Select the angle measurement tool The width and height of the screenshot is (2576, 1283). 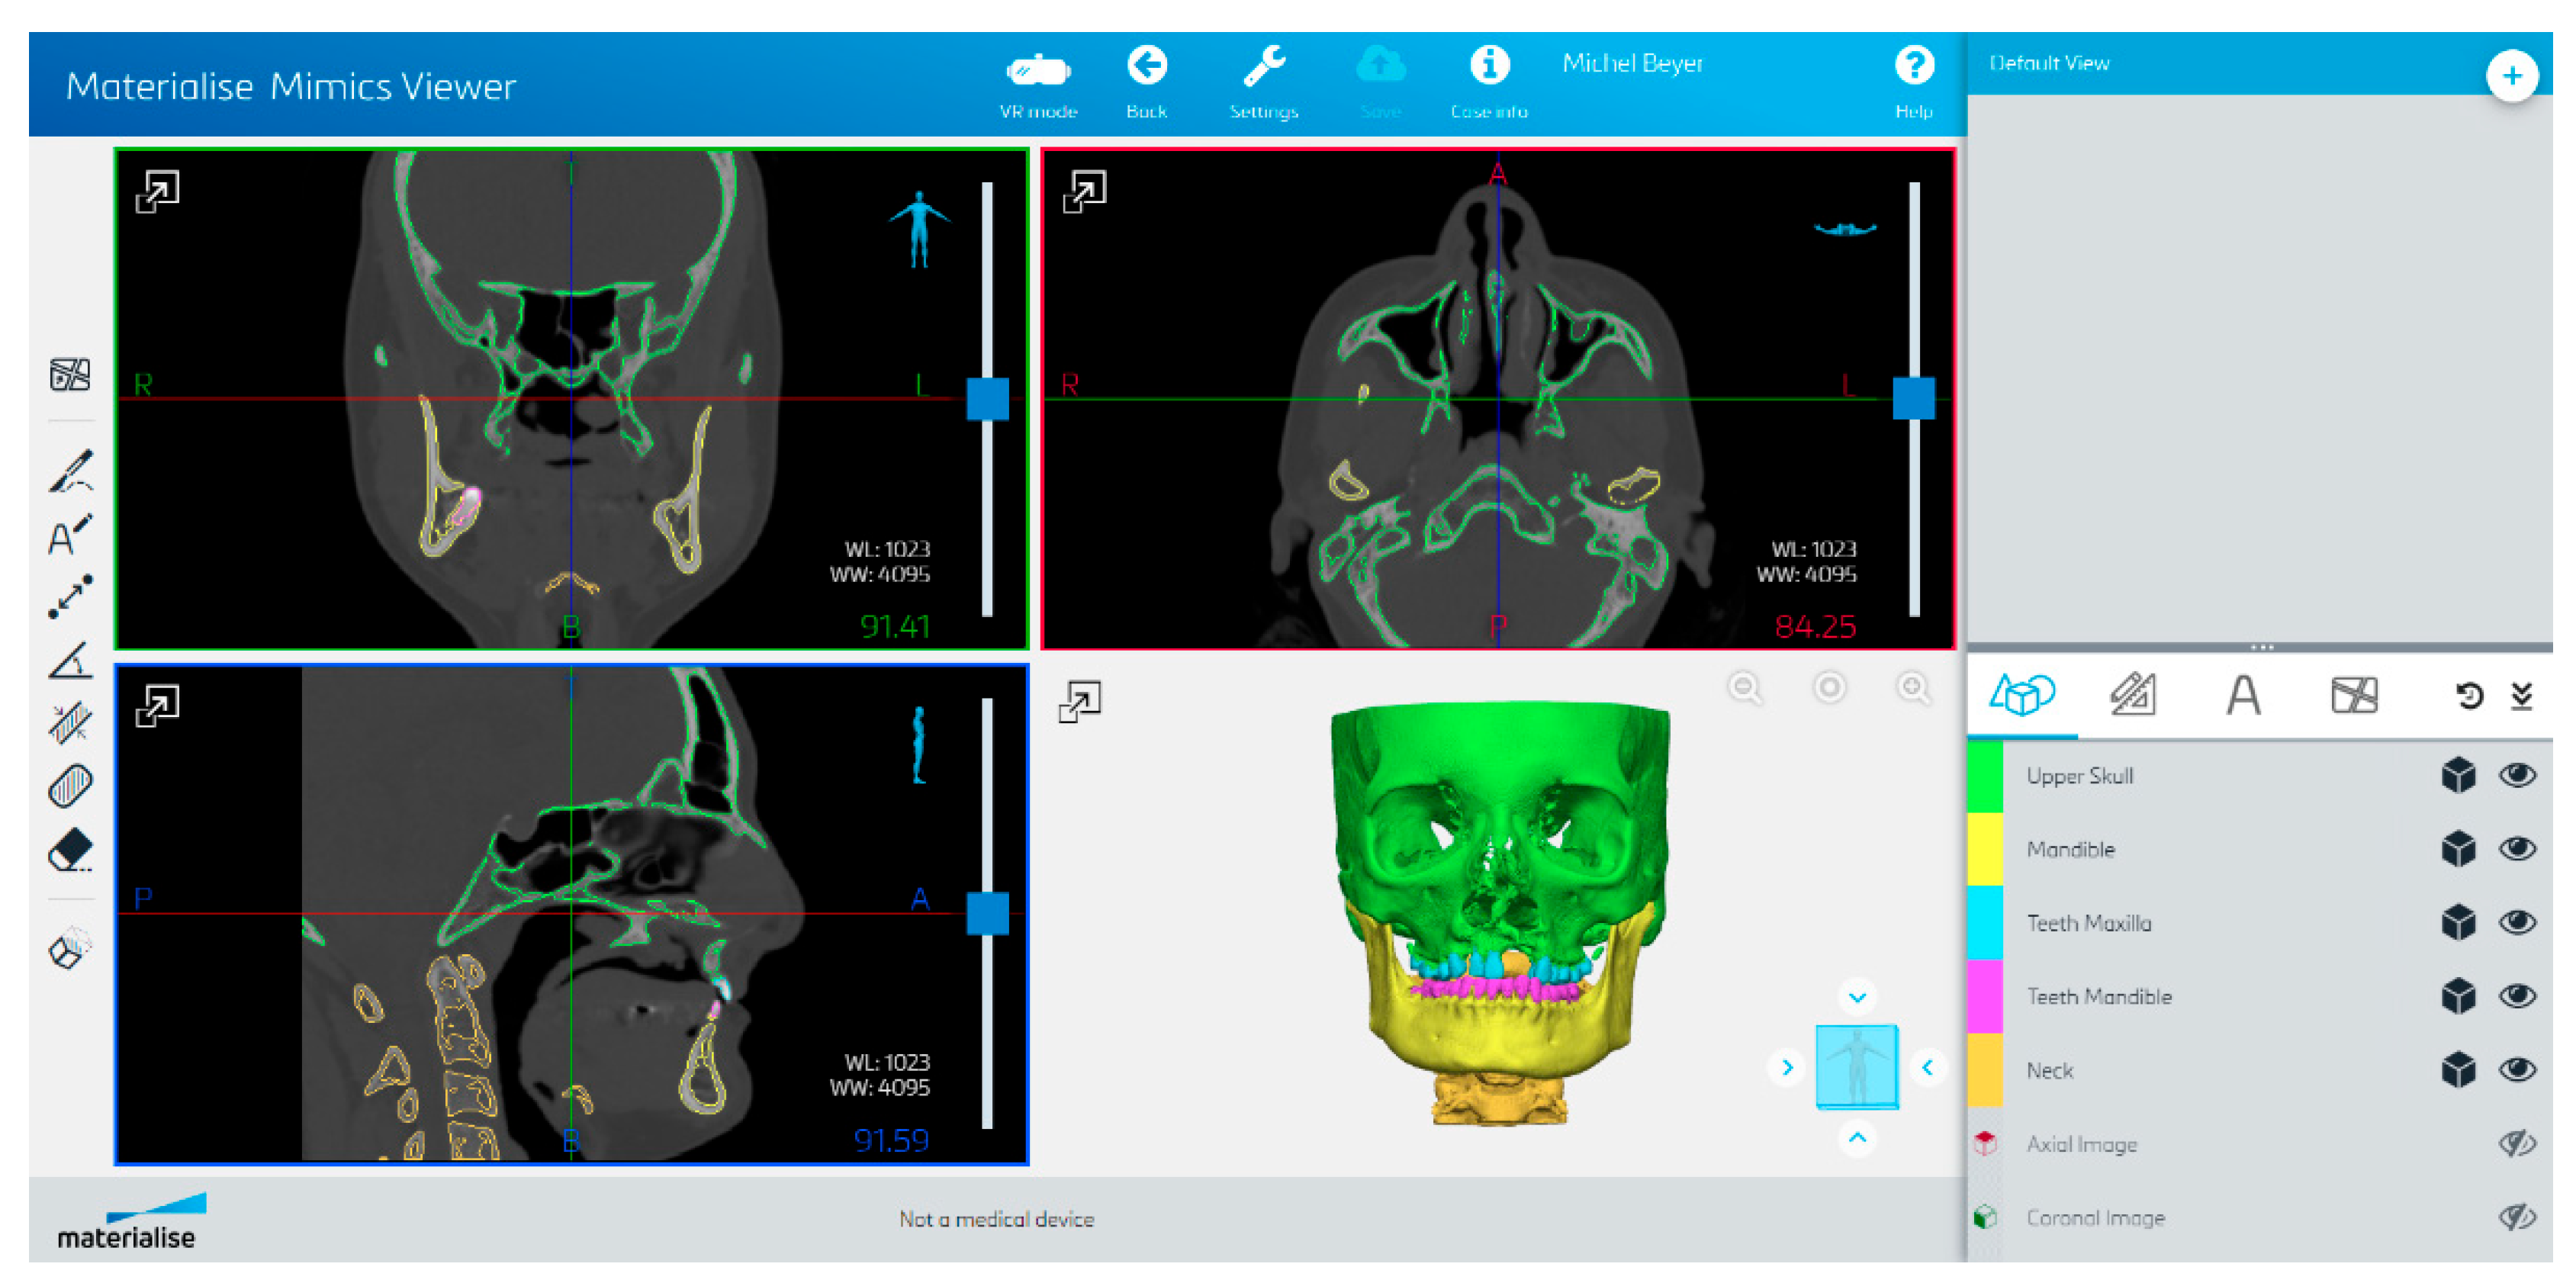coord(70,661)
